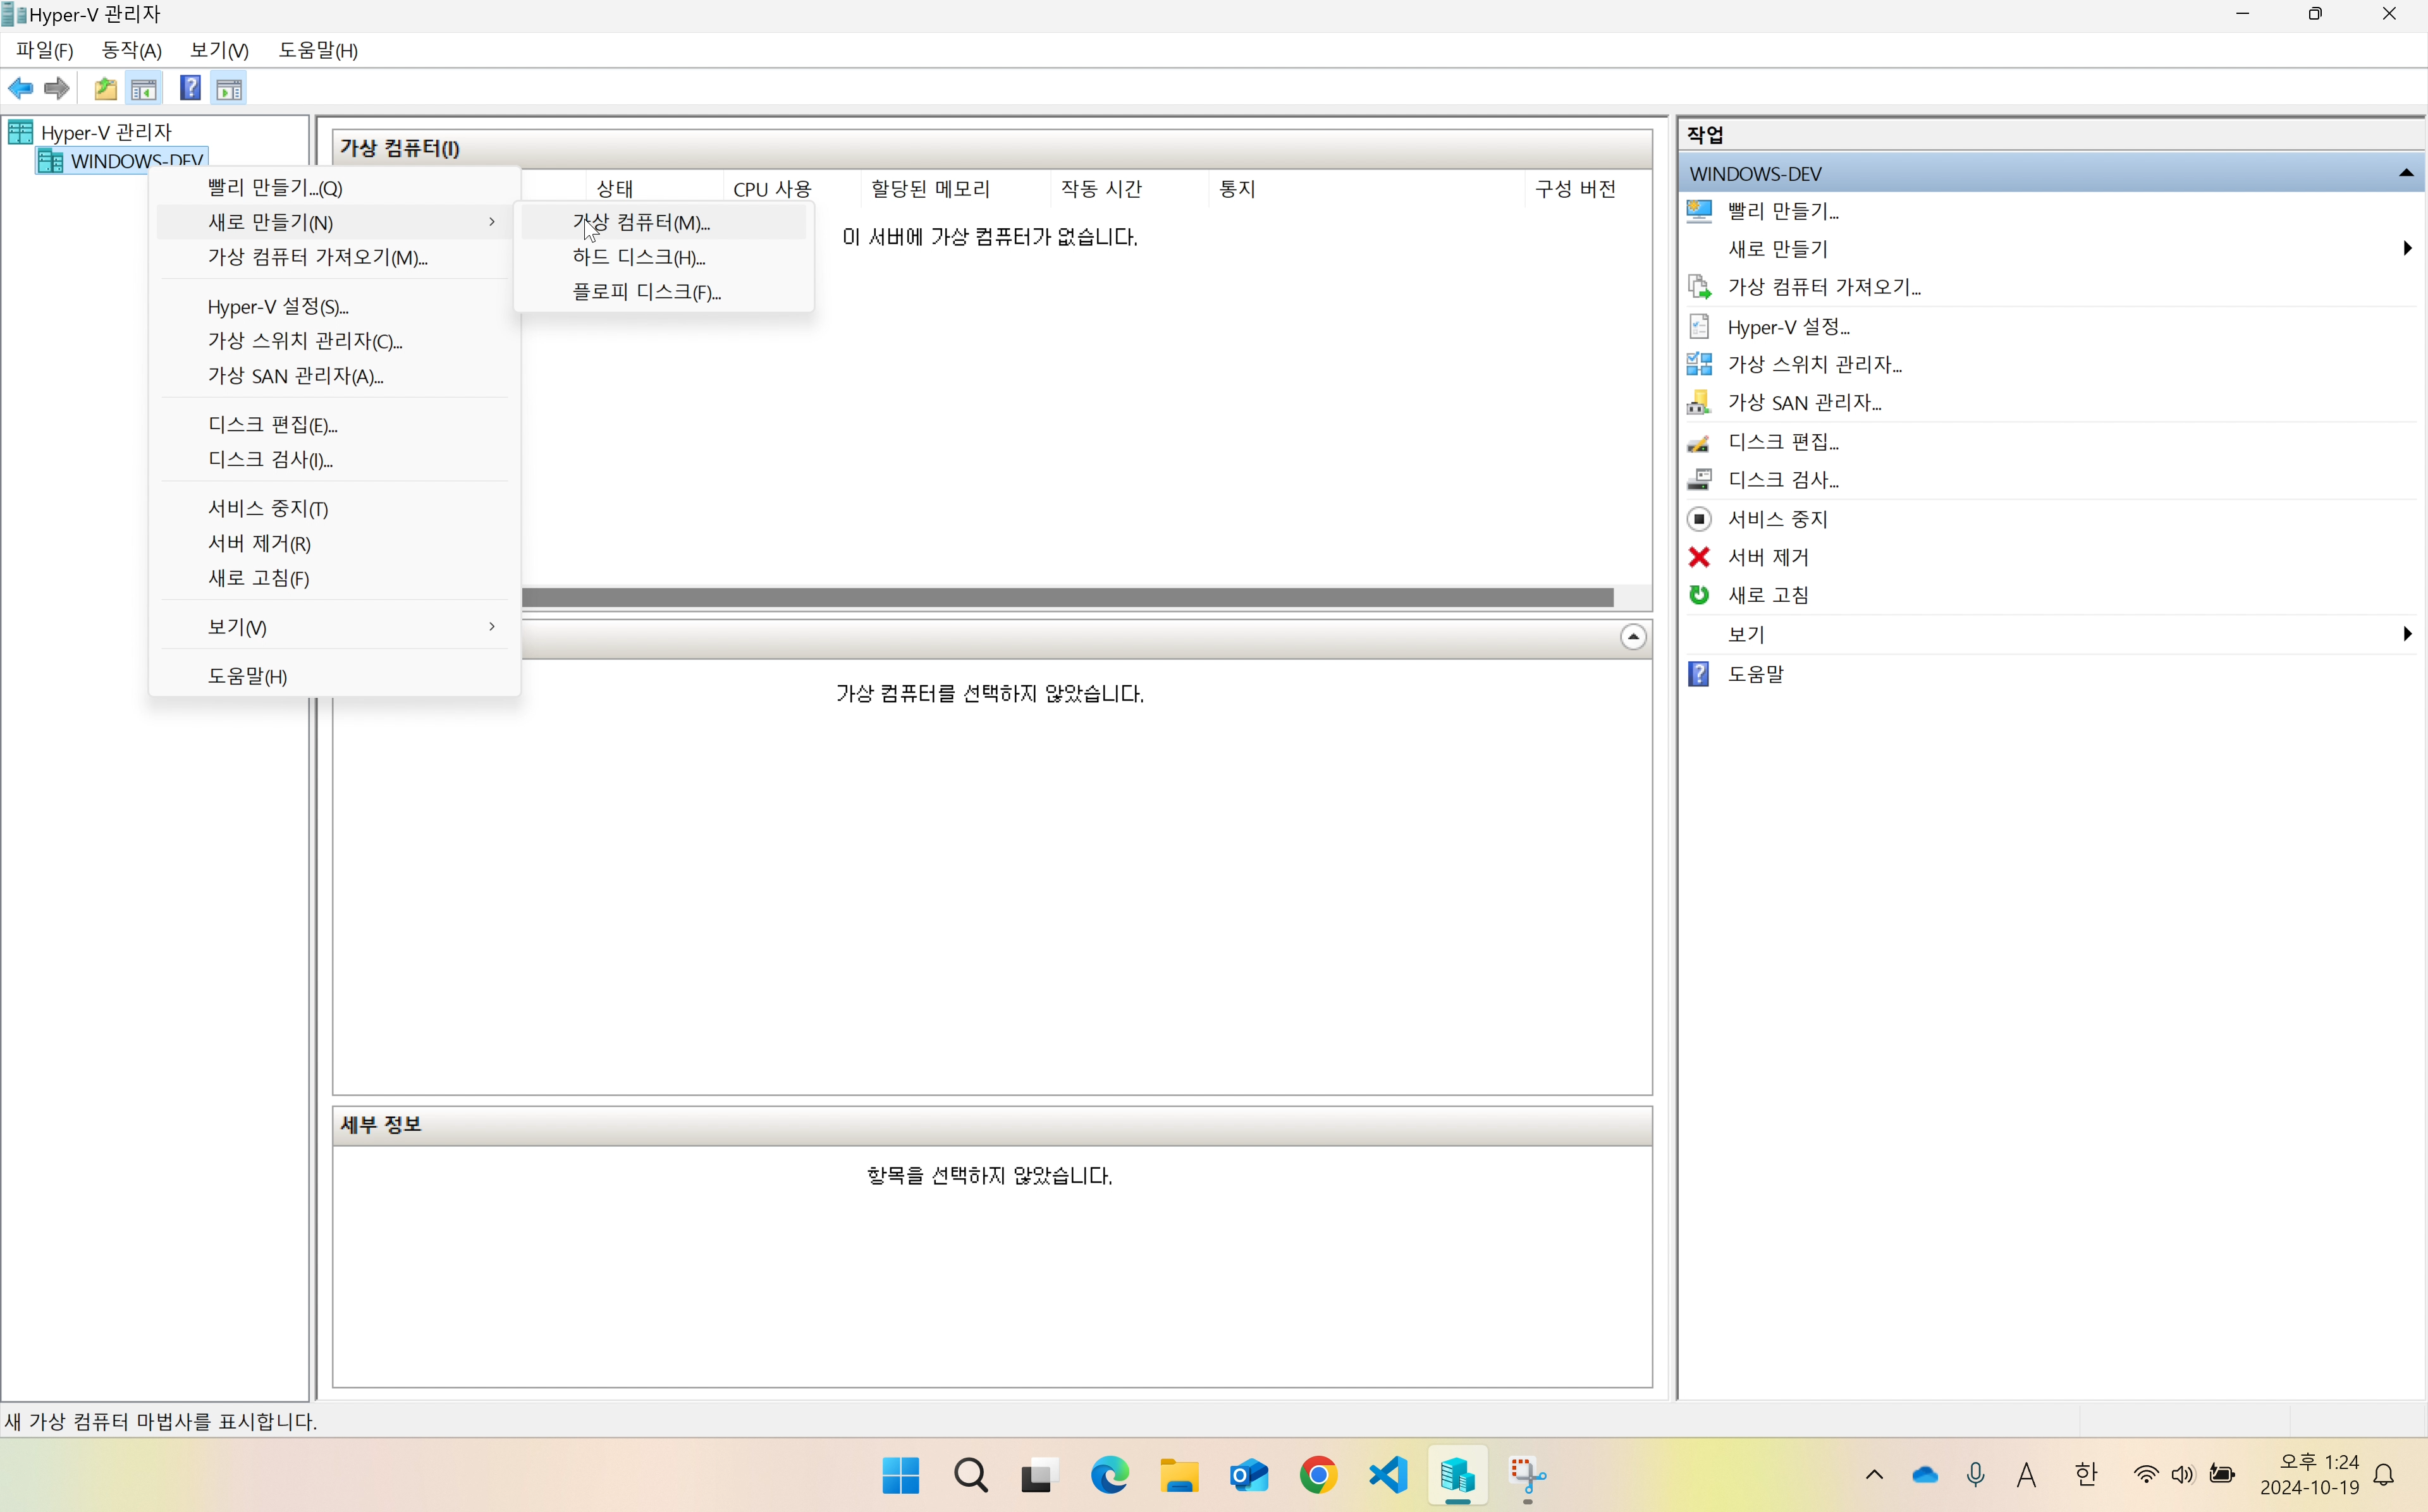
Task: Click 빨리 만들기 icon in the actions pane
Action: click(1699, 211)
